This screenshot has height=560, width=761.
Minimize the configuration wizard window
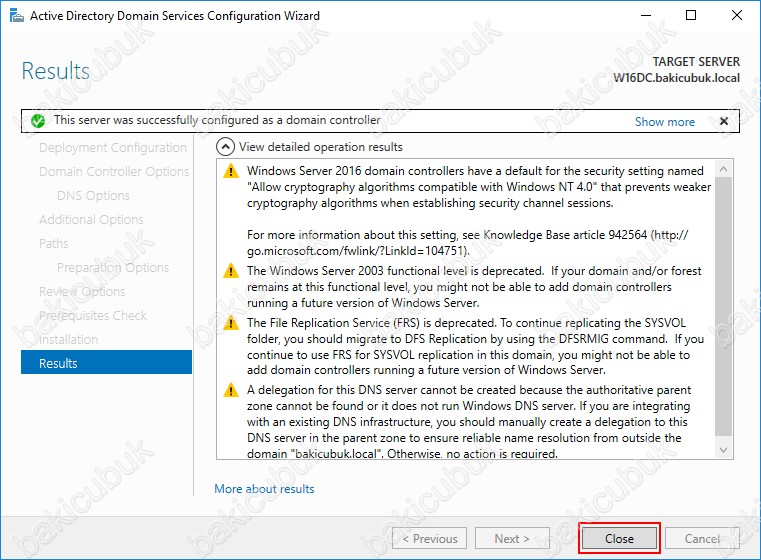click(645, 16)
